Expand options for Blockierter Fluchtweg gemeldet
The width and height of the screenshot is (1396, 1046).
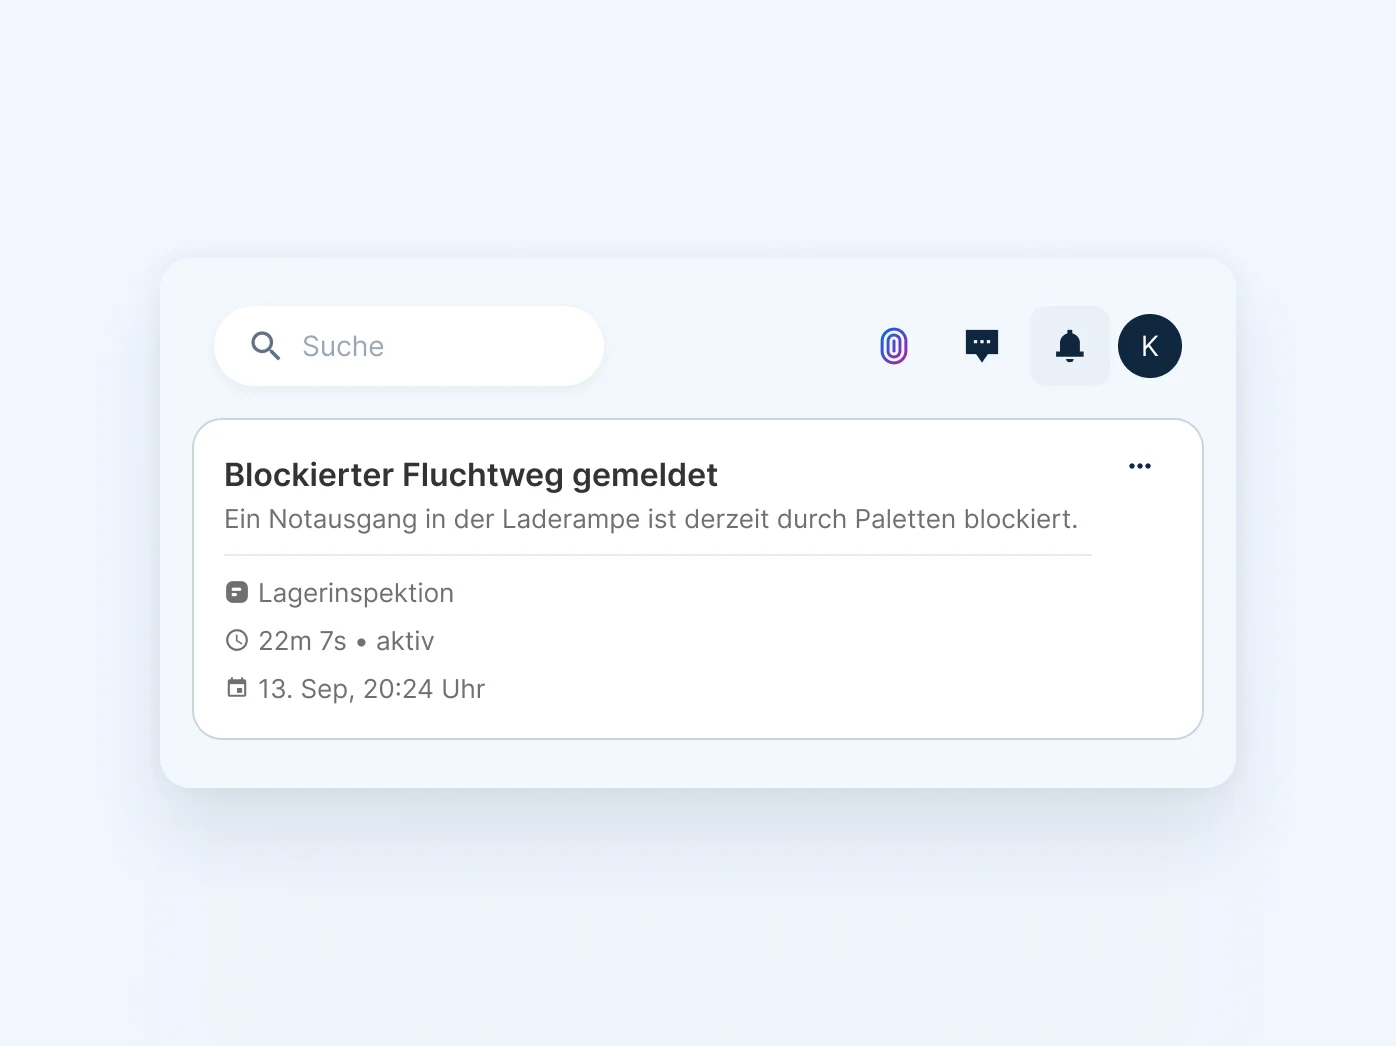[x=1140, y=466]
